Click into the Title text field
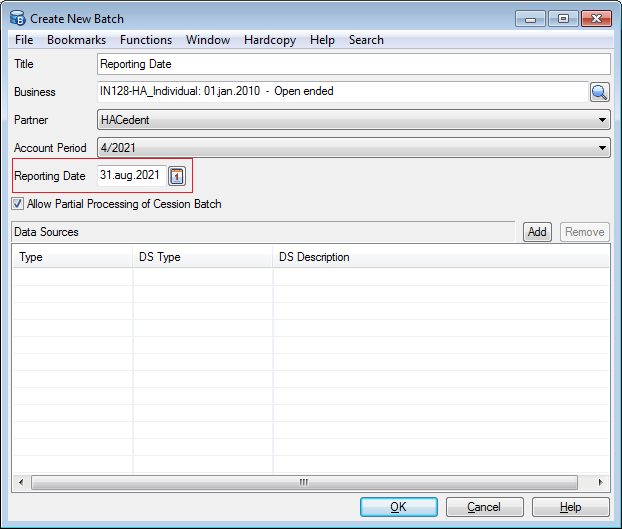 tap(353, 64)
